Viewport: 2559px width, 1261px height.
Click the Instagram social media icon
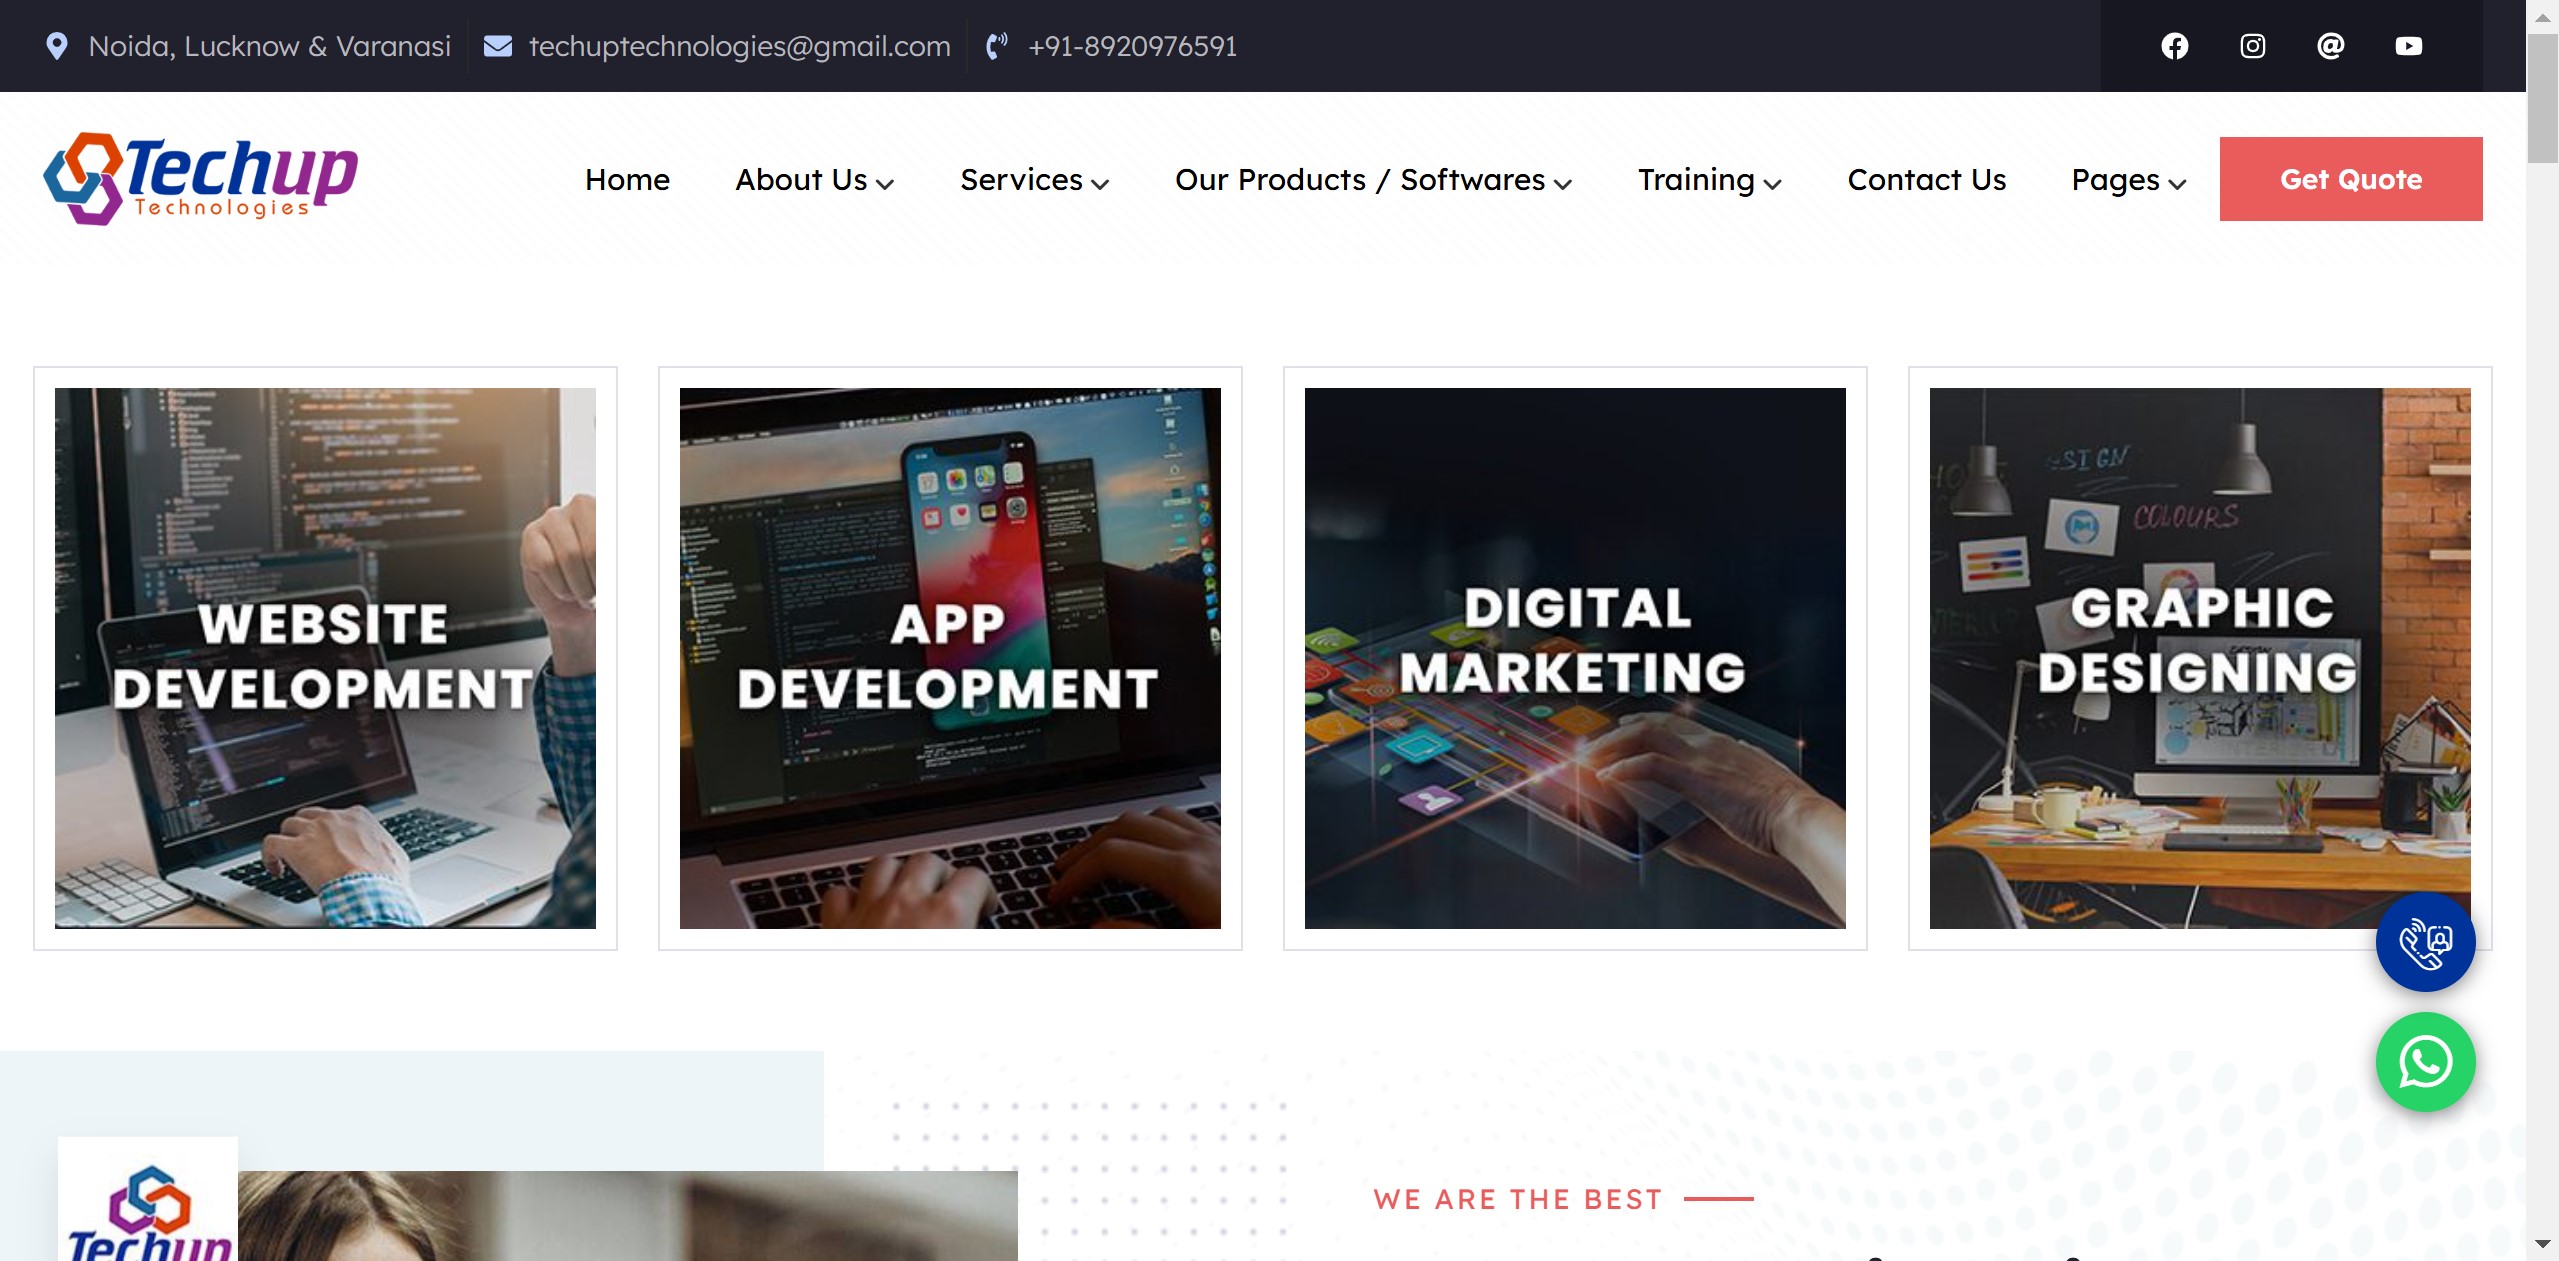coord(2252,44)
